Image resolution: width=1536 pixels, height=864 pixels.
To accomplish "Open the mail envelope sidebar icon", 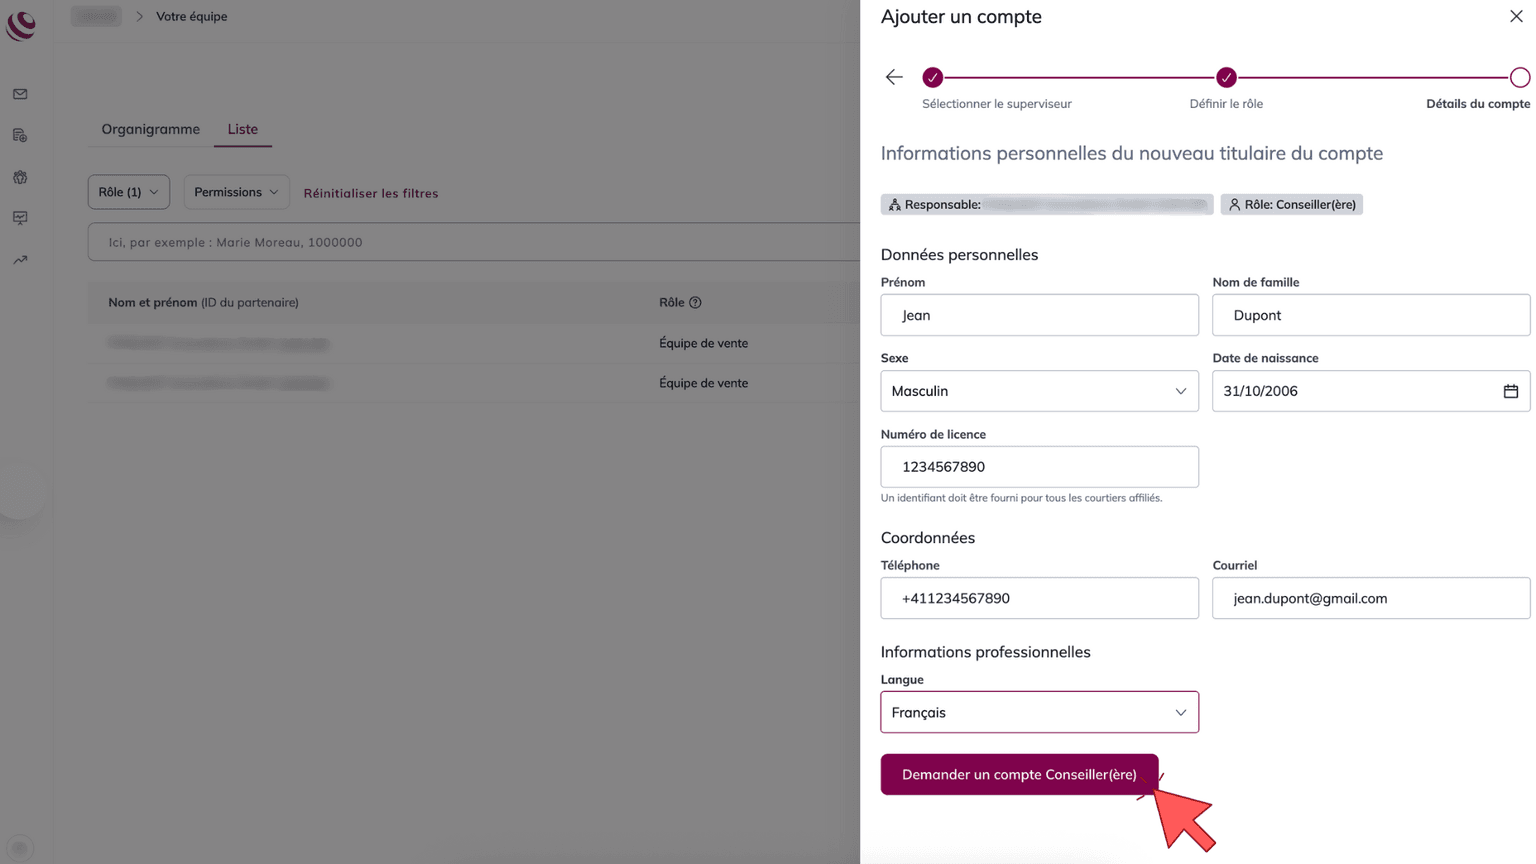I will (x=20, y=94).
